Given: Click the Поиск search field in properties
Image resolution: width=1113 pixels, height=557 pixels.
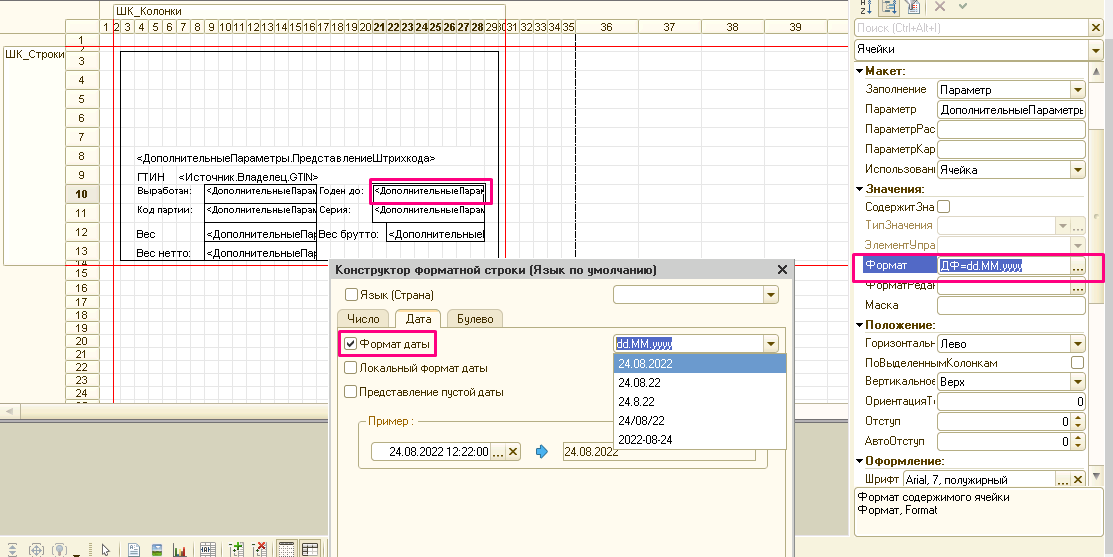Looking at the screenshot, I should [x=972, y=28].
